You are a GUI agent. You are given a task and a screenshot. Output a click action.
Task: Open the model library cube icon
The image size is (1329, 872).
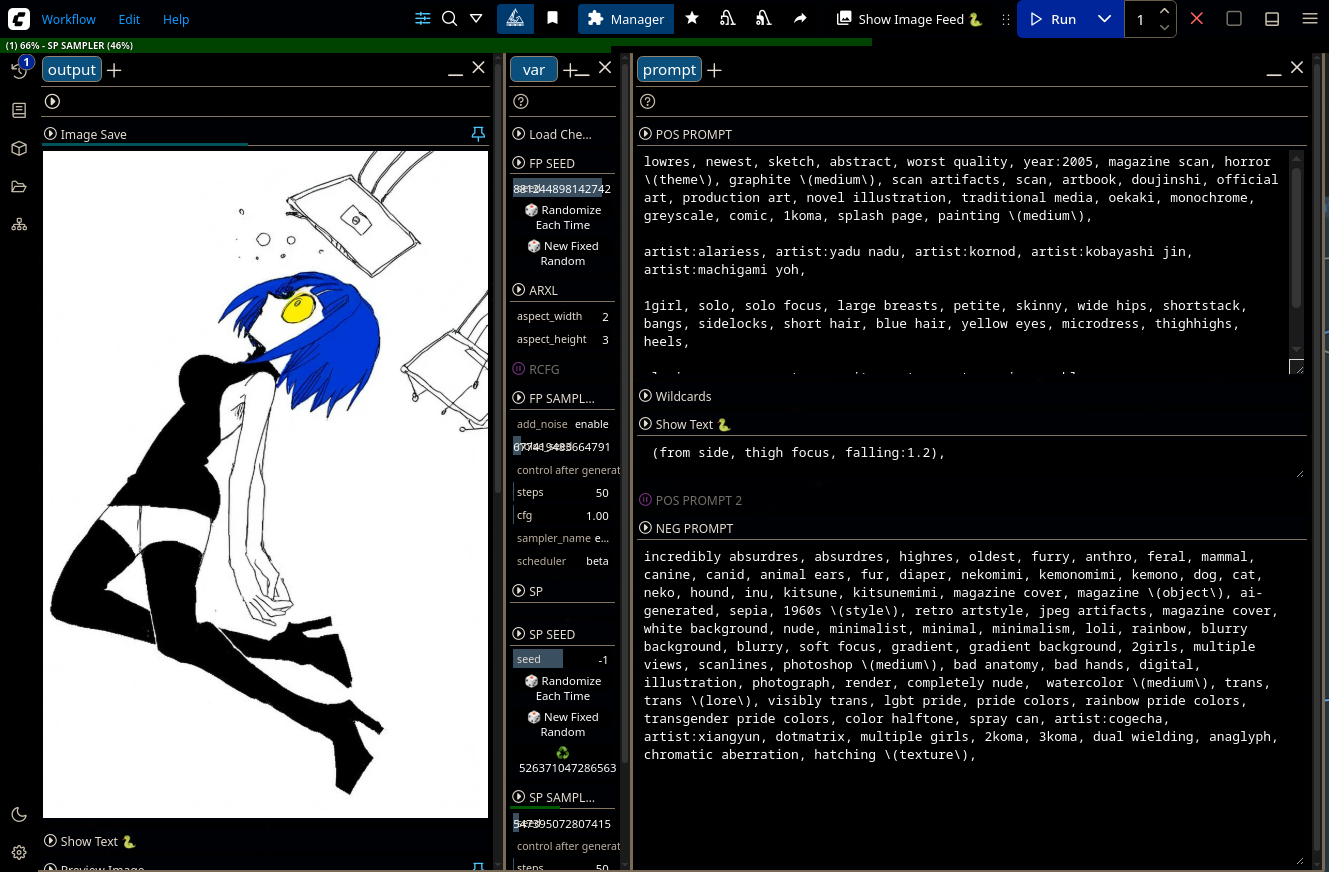(19, 148)
